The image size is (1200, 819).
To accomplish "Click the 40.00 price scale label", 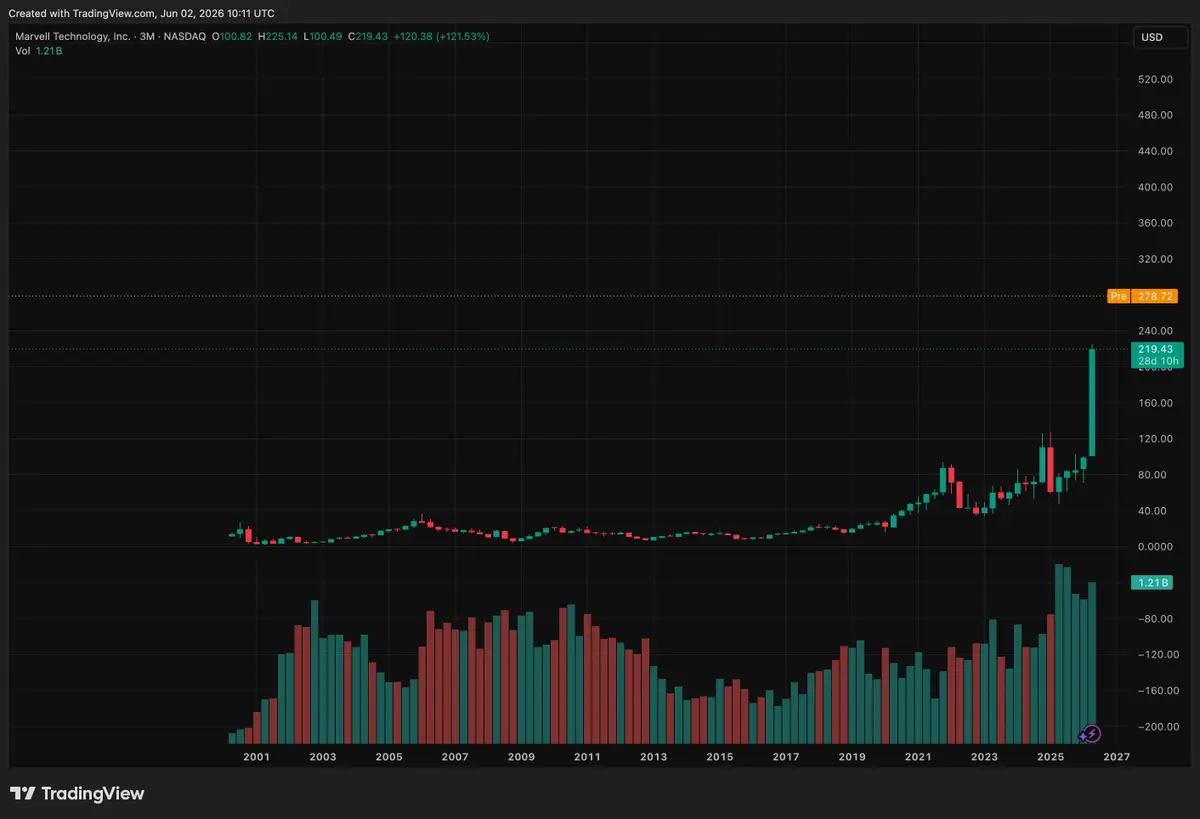I will coord(1154,511).
